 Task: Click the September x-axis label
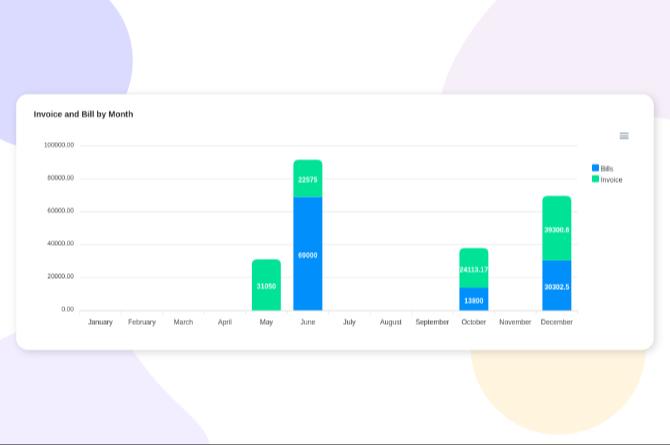click(x=432, y=322)
